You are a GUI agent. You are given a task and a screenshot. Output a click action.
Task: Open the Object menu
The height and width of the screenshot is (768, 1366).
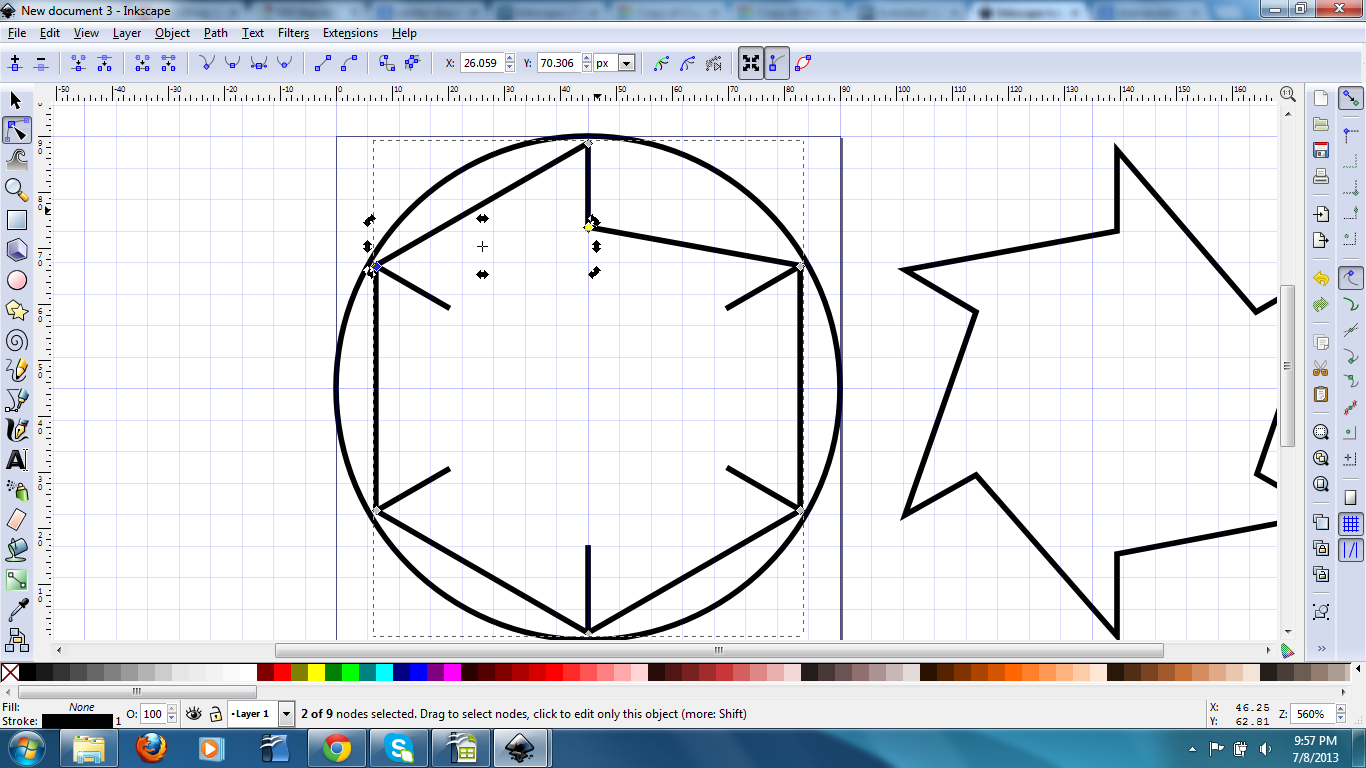(172, 33)
